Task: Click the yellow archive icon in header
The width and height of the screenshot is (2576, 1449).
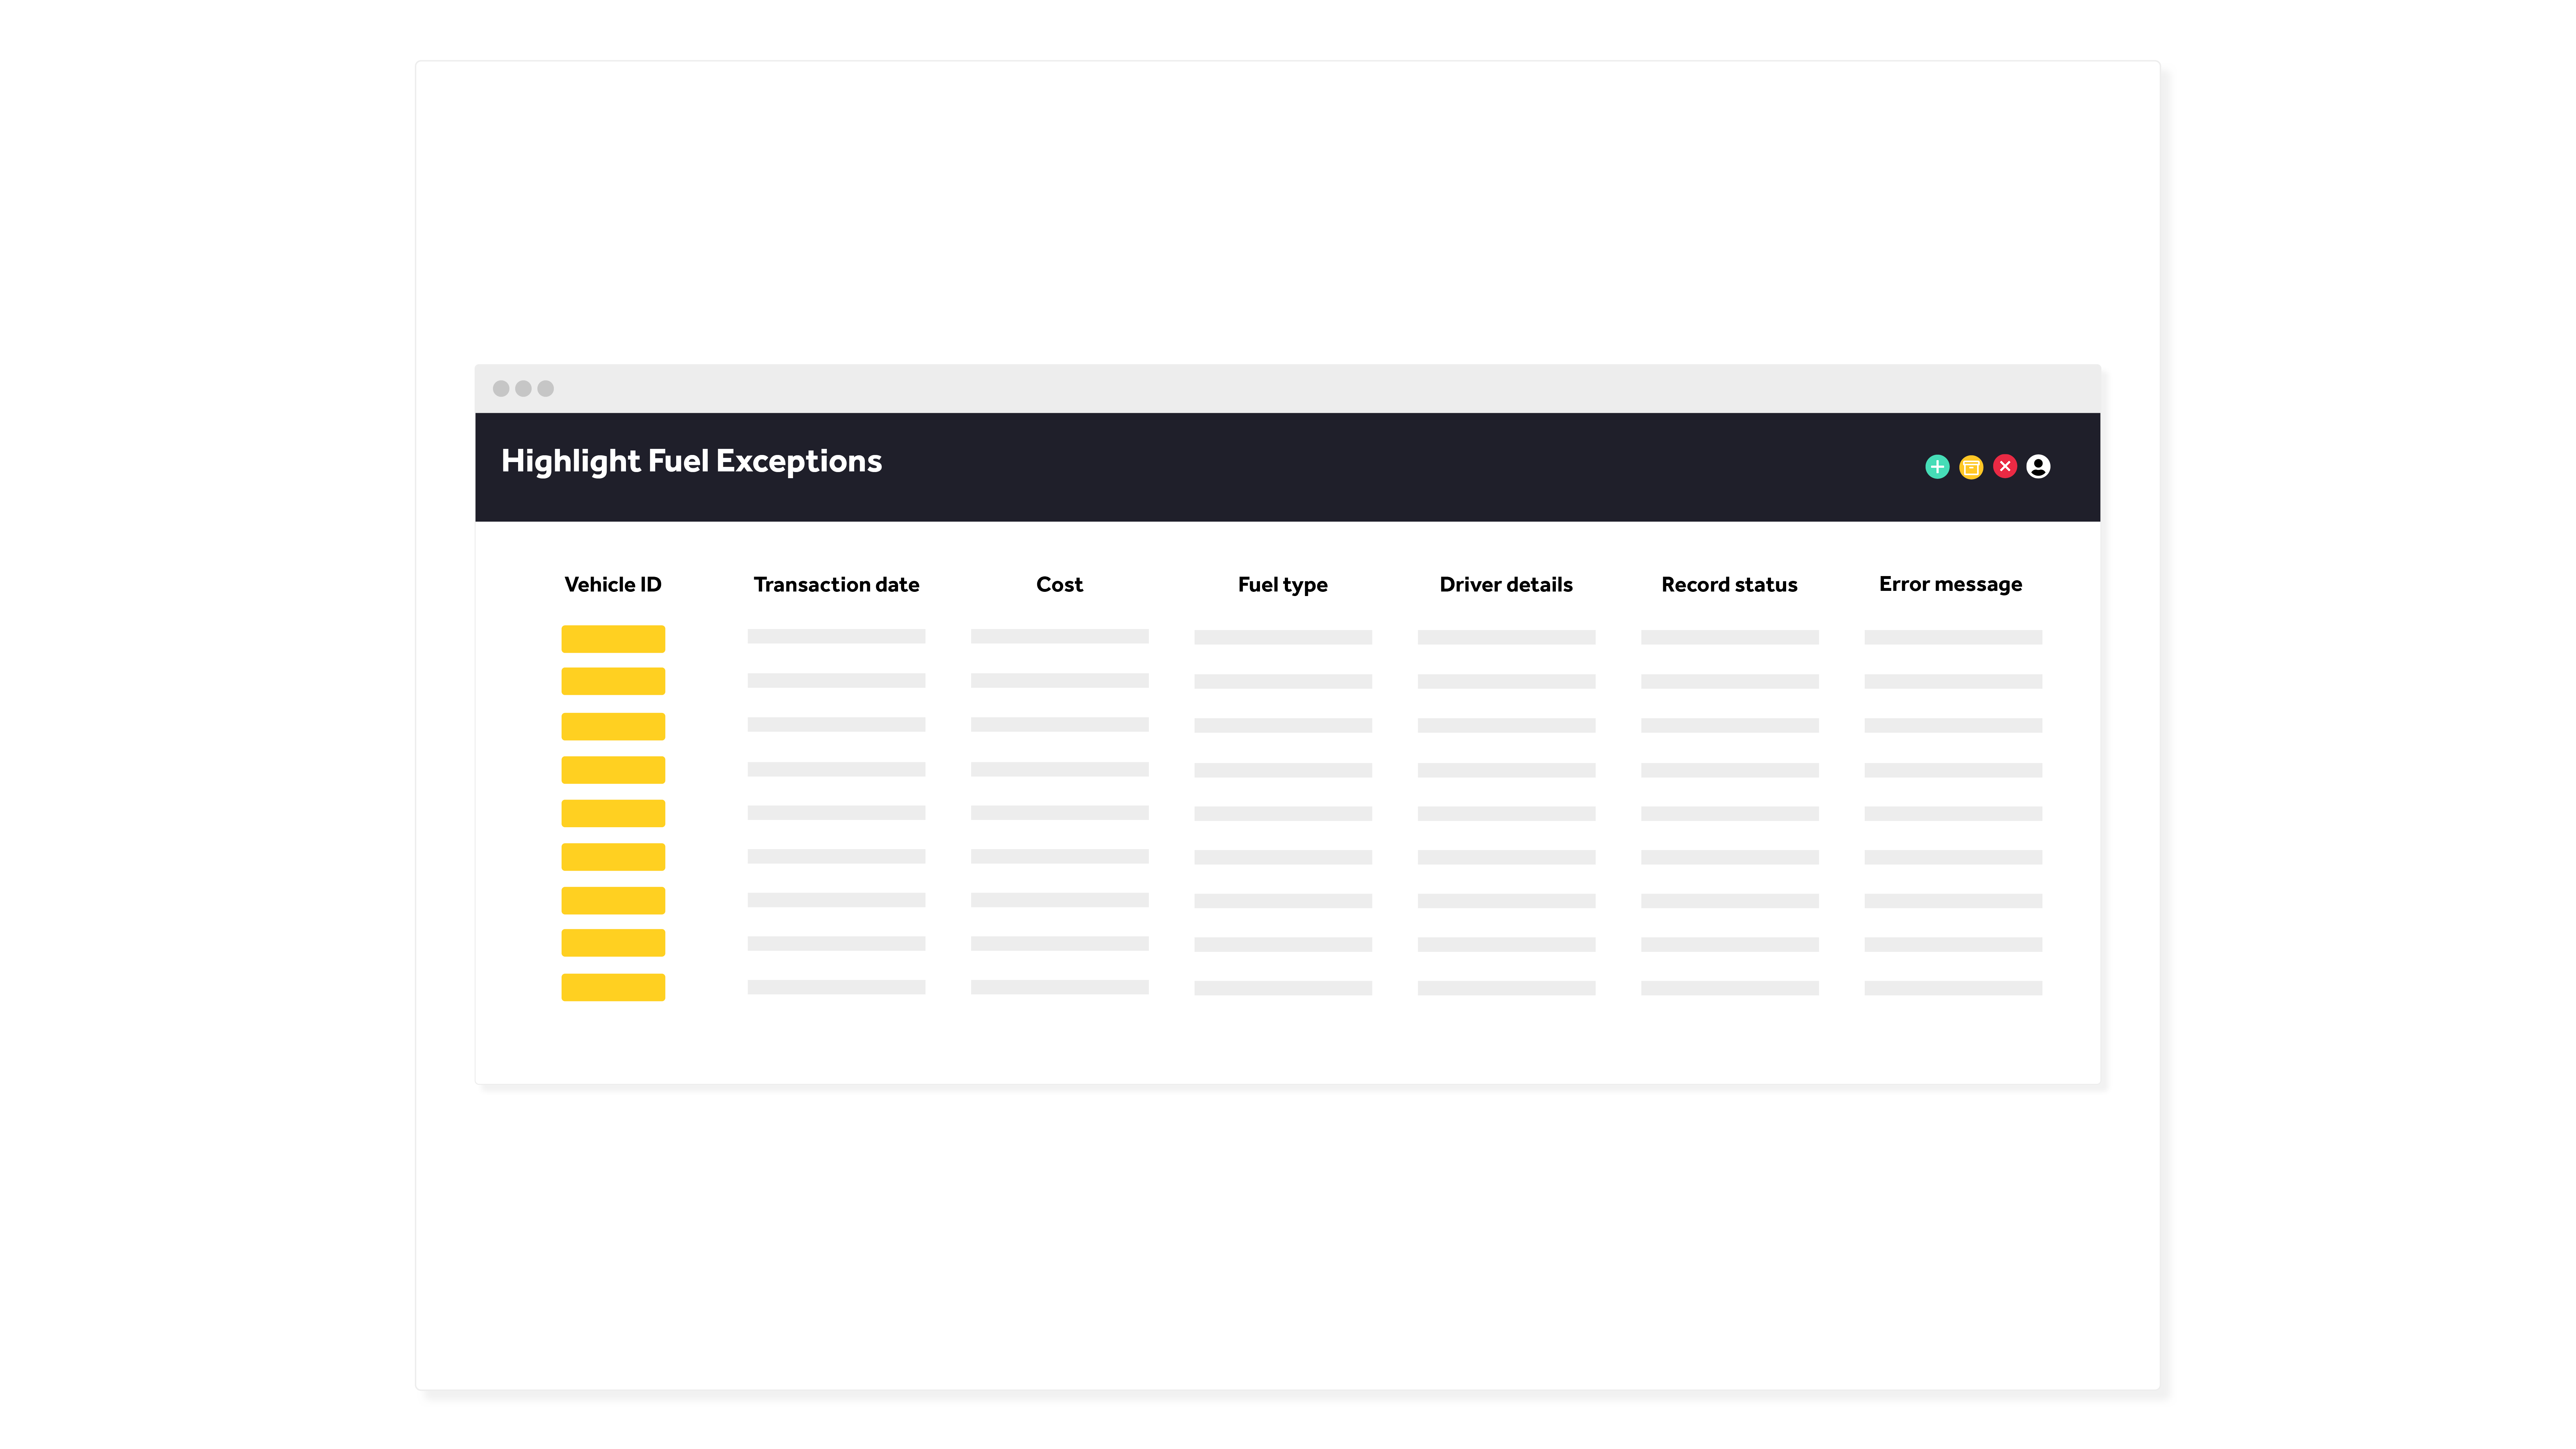Action: [x=1971, y=467]
